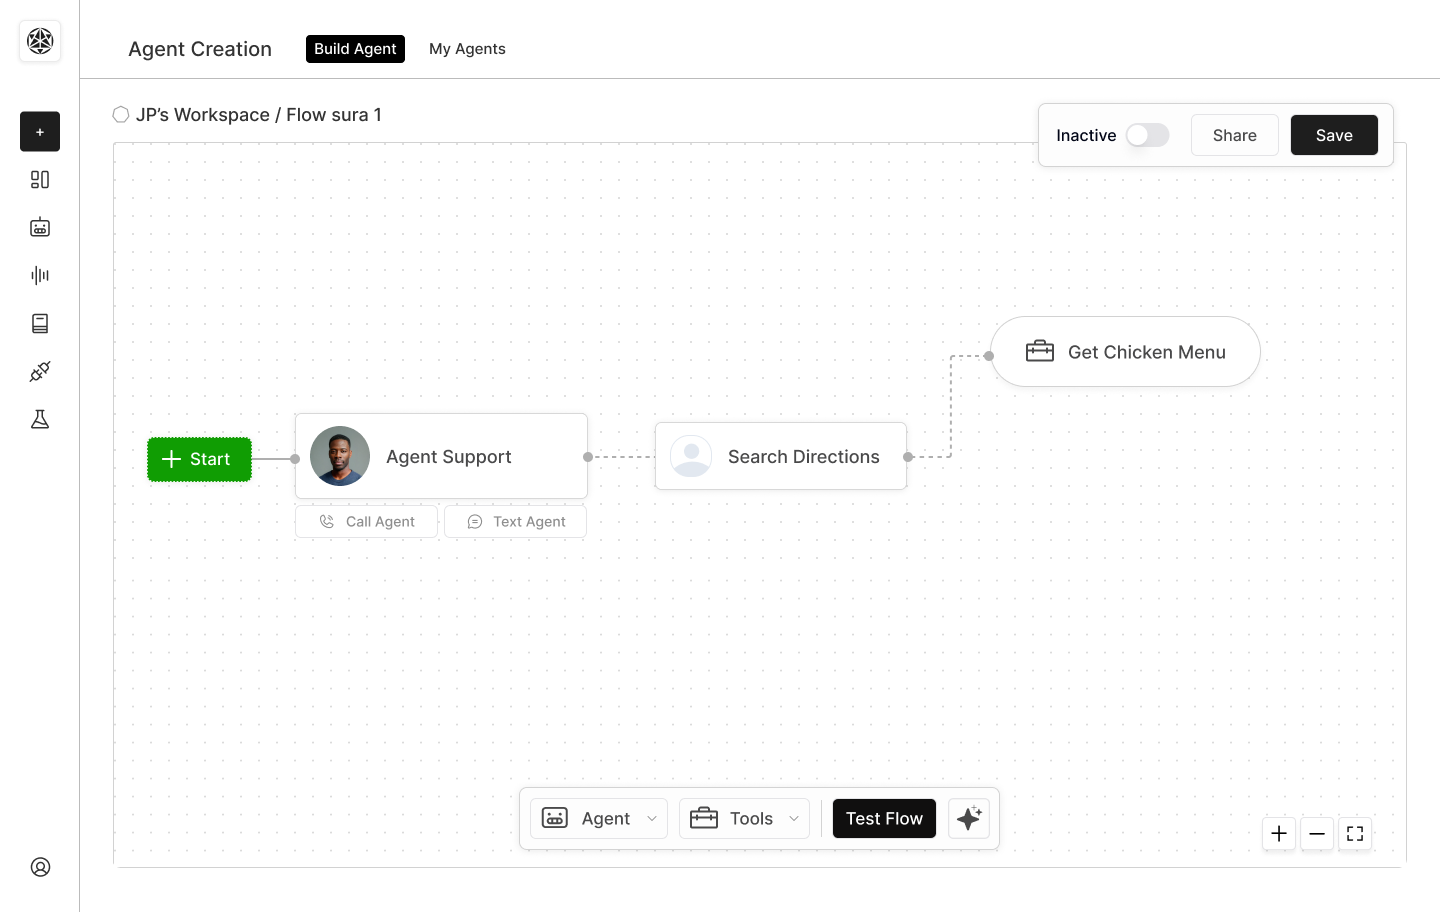
Task: Switch to the Build Agent tab
Action: click(355, 49)
